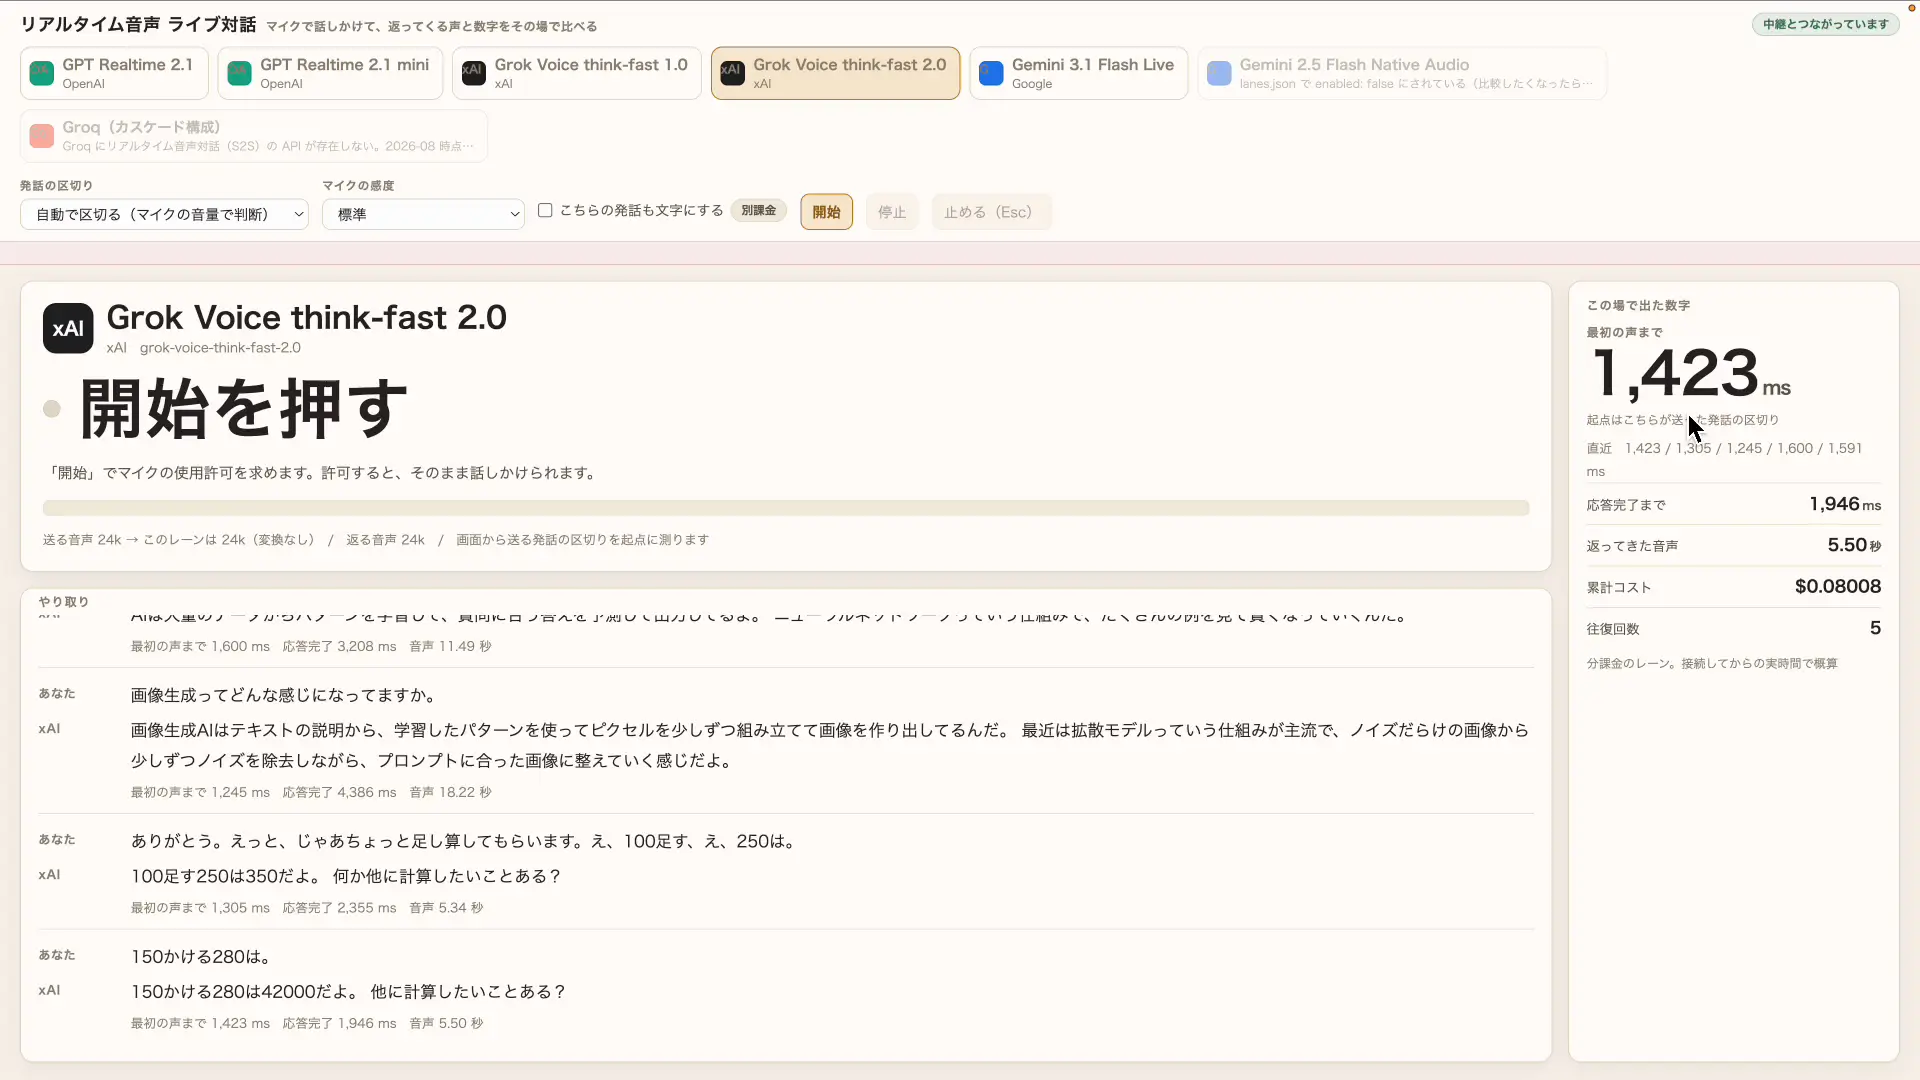
Task: Click the Grok Voice think-fast 2.0 tab icon
Action: click(x=732, y=73)
